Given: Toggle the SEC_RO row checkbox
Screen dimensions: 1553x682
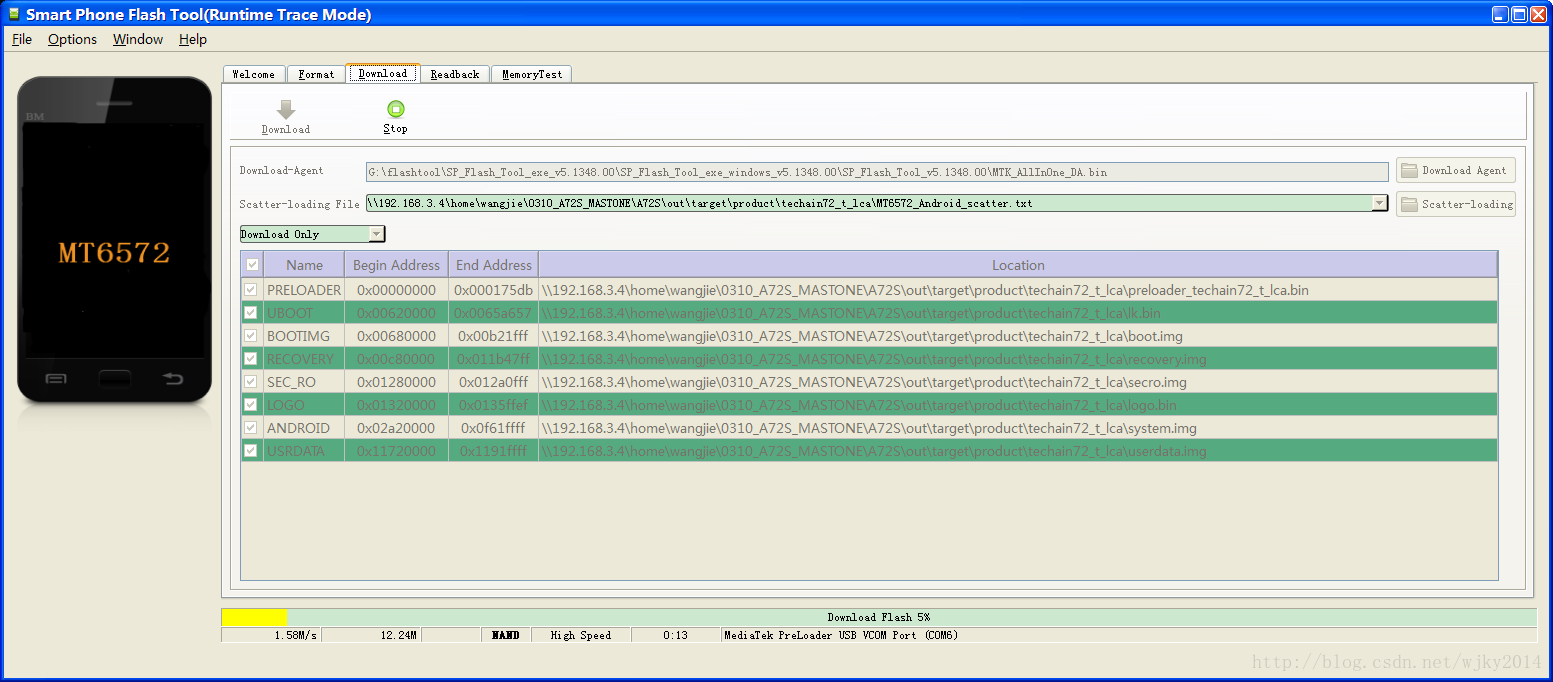Looking at the screenshot, I should (252, 382).
